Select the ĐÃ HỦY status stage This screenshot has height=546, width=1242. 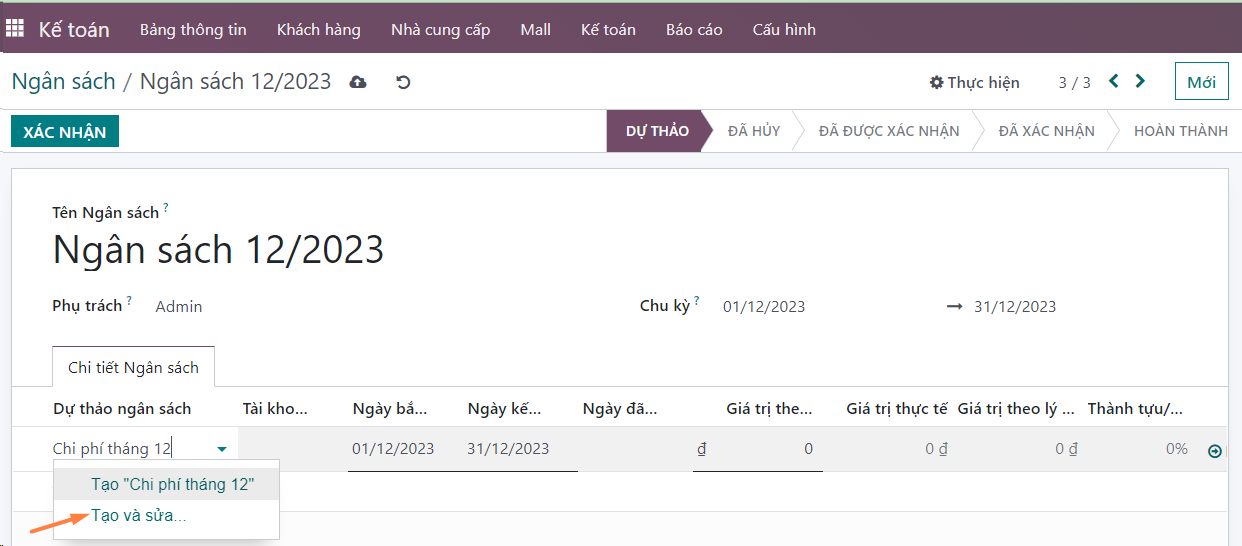coord(754,131)
